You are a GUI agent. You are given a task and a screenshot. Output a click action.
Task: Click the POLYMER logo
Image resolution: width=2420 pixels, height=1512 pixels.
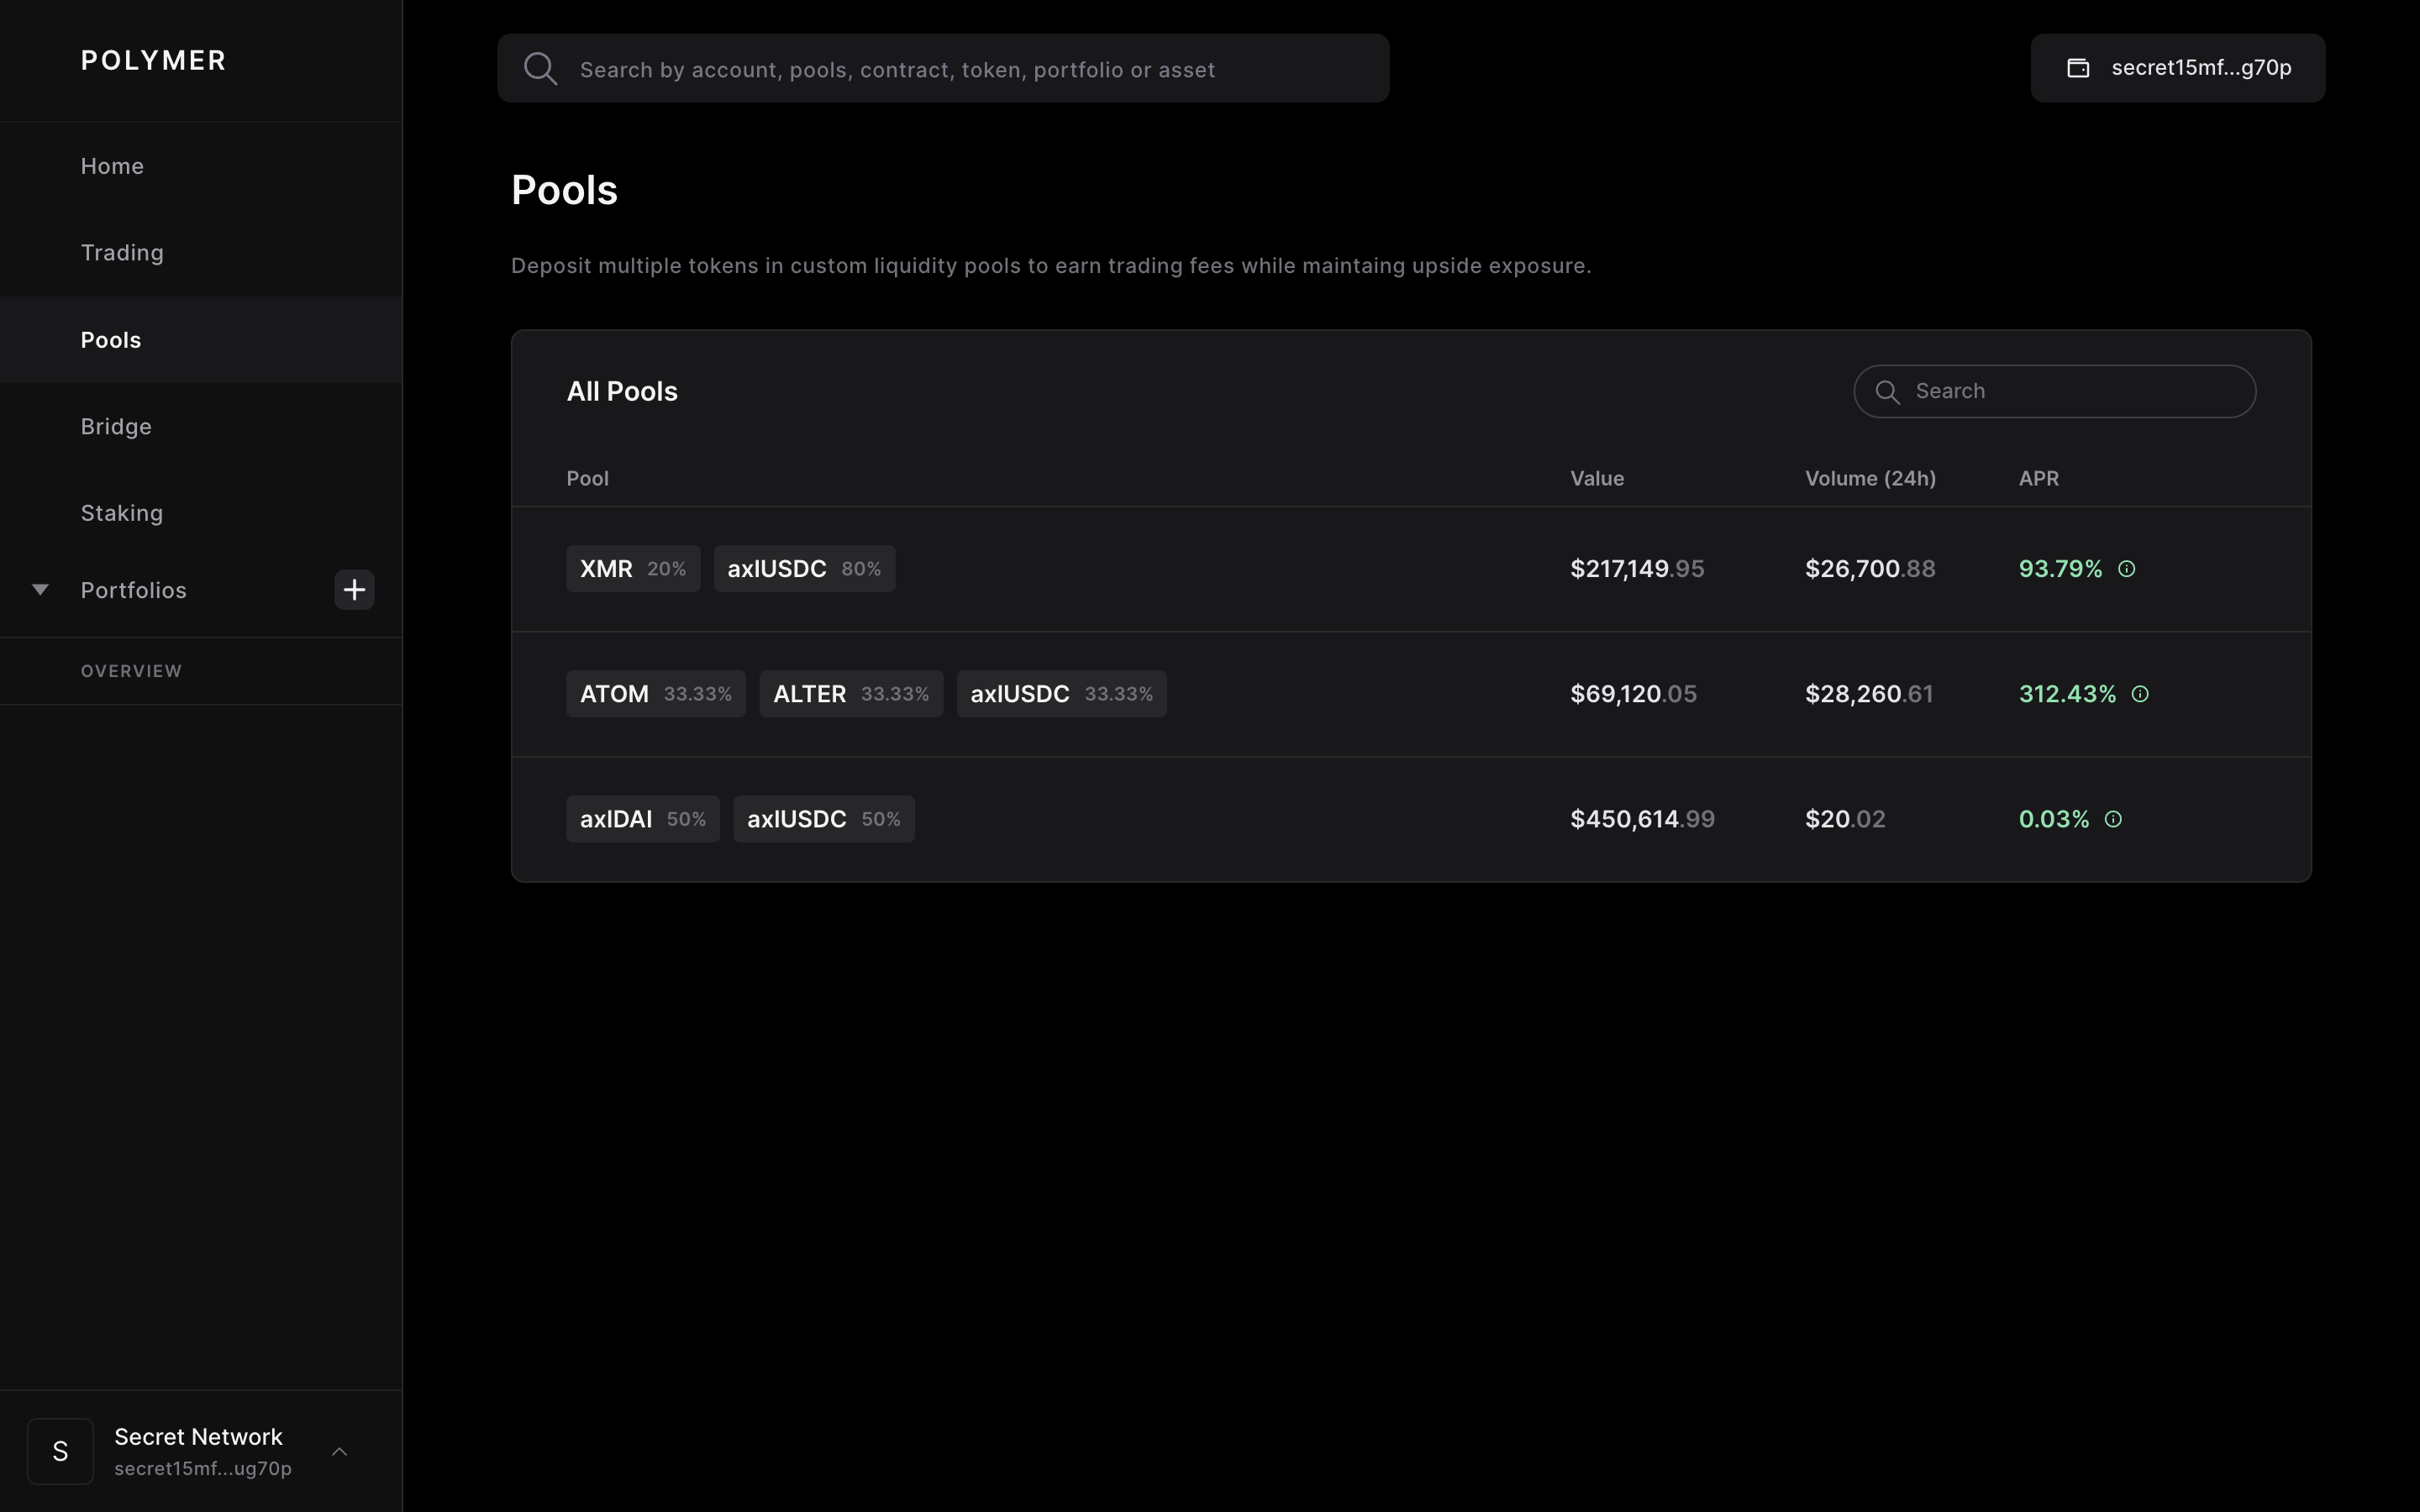point(154,60)
